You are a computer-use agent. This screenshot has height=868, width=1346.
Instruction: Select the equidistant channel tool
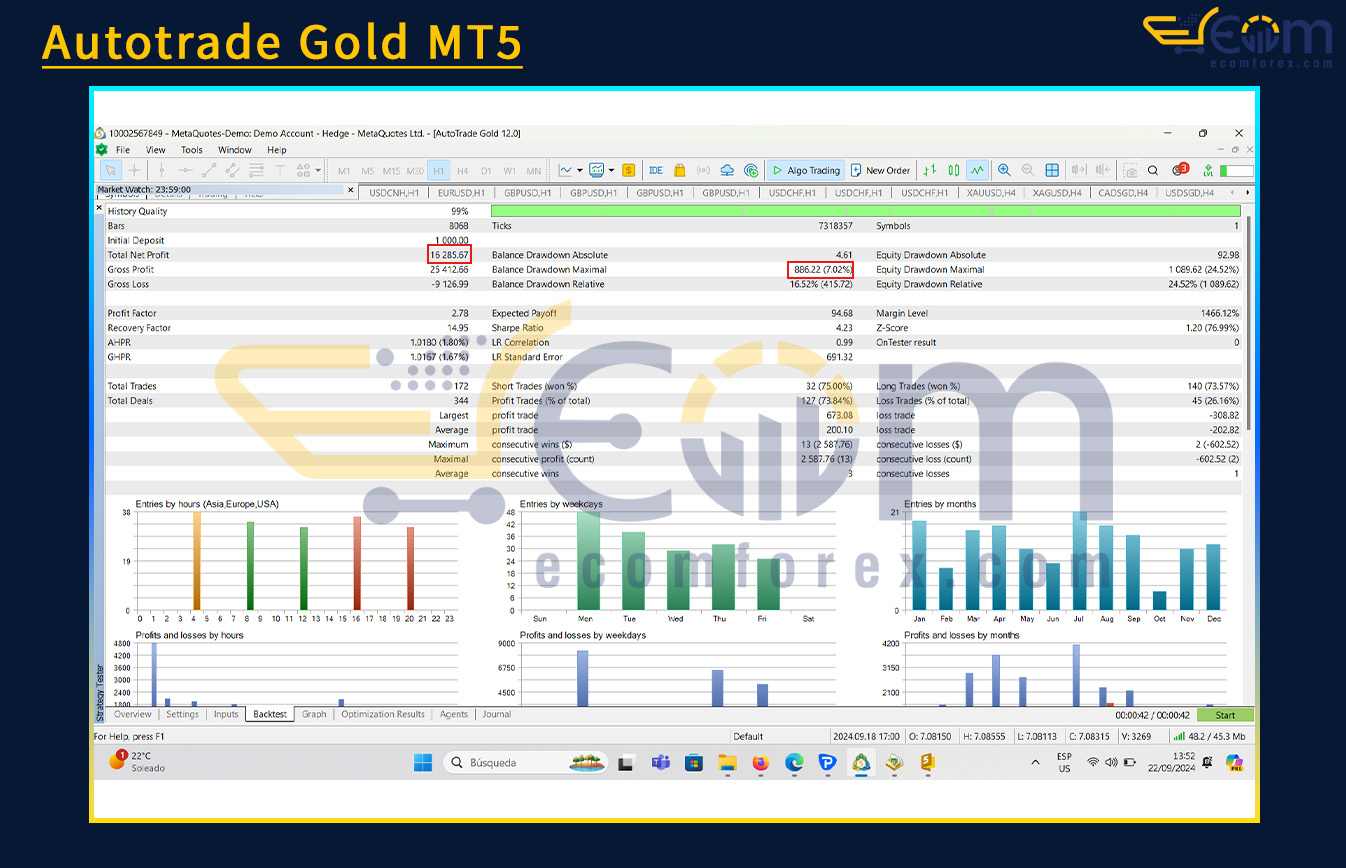[232, 170]
